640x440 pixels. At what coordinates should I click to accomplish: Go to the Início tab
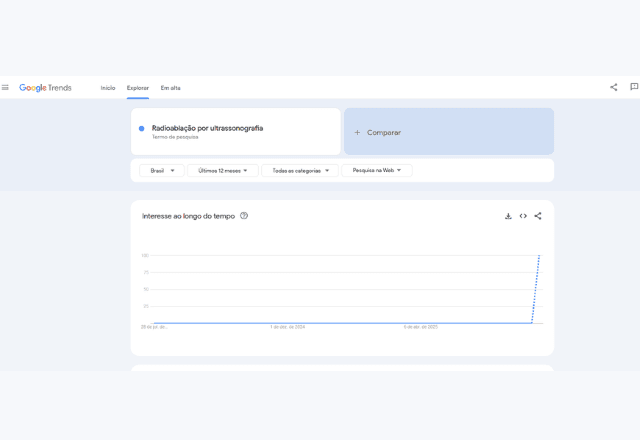coord(108,88)
